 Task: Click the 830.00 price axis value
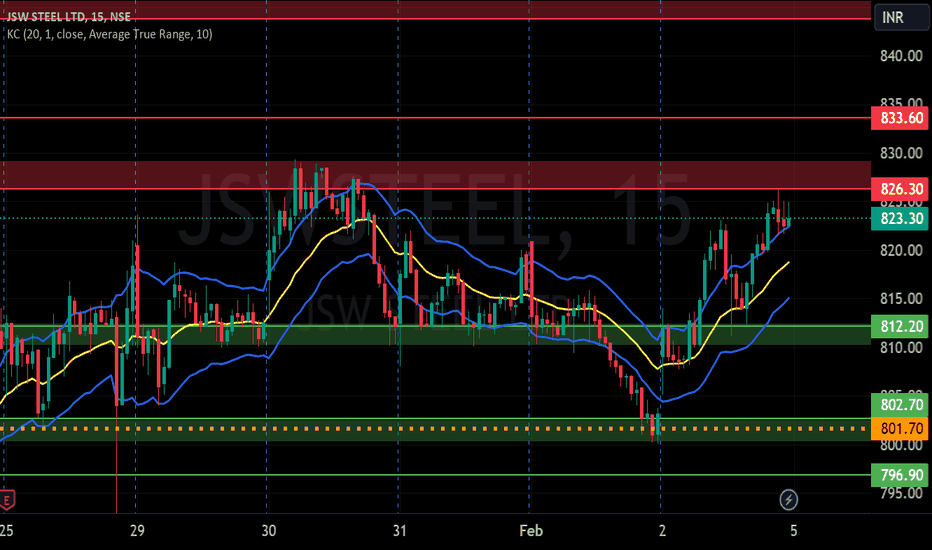pyautogui.click(x=901, y=153)
